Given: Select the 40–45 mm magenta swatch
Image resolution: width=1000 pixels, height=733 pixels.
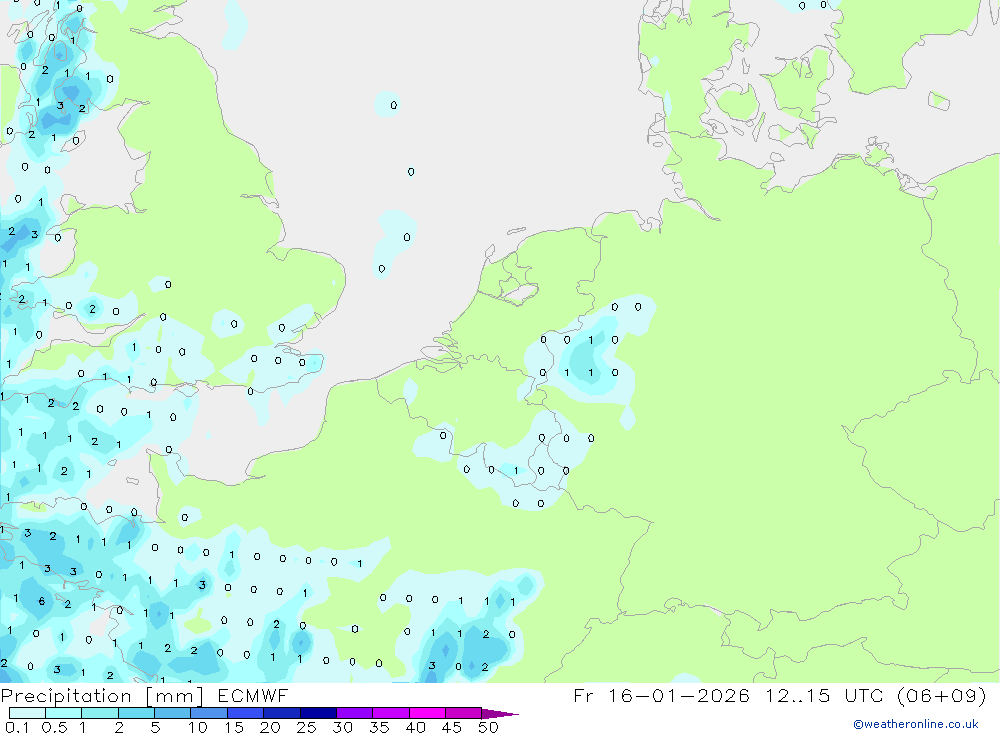Looking at the screenshot, I should pos(427,713).
